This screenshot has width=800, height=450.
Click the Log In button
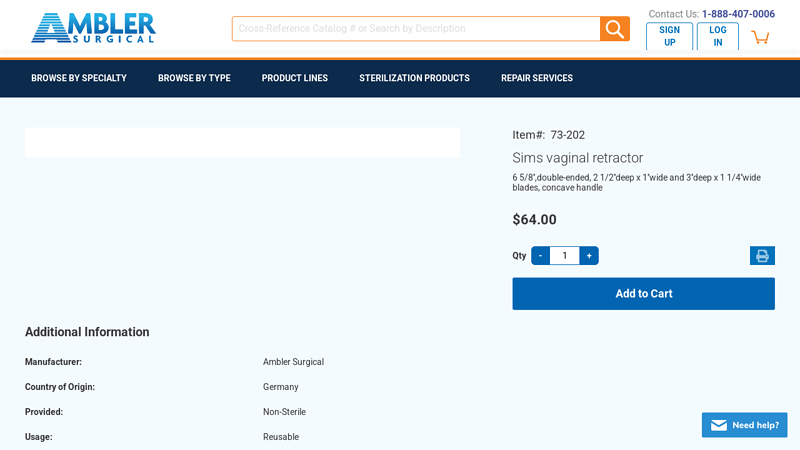click(x=718, y=36)
